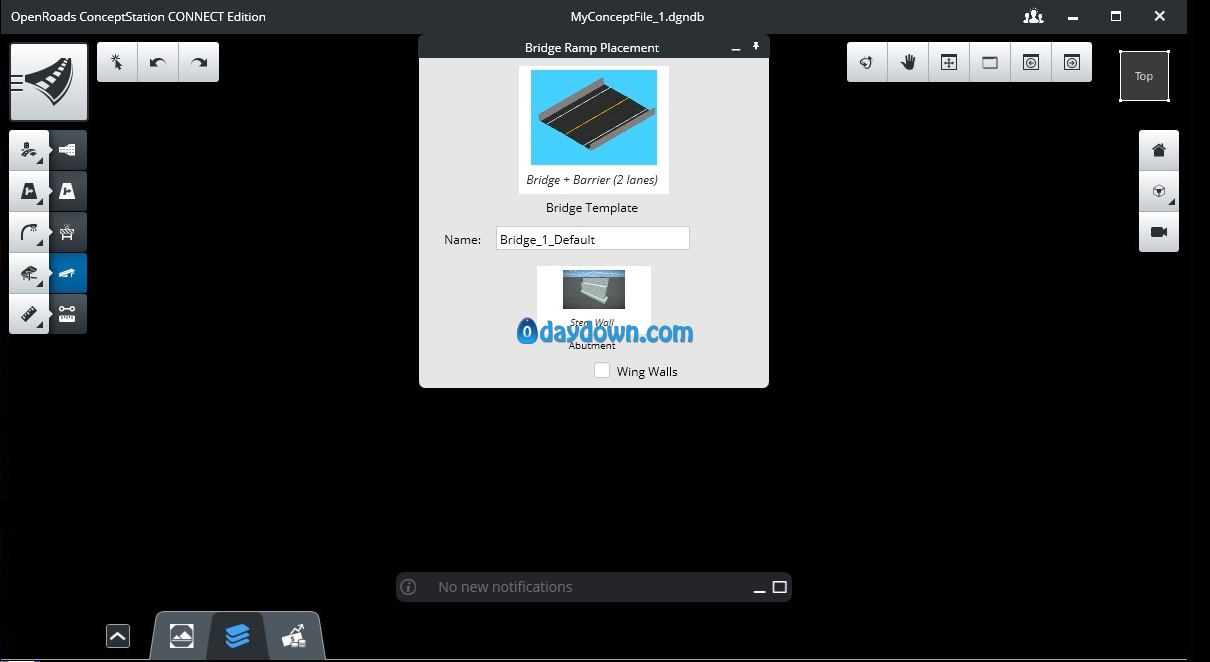
Task: Open the ruler measure tool group
Action: [x=29, y=314]
